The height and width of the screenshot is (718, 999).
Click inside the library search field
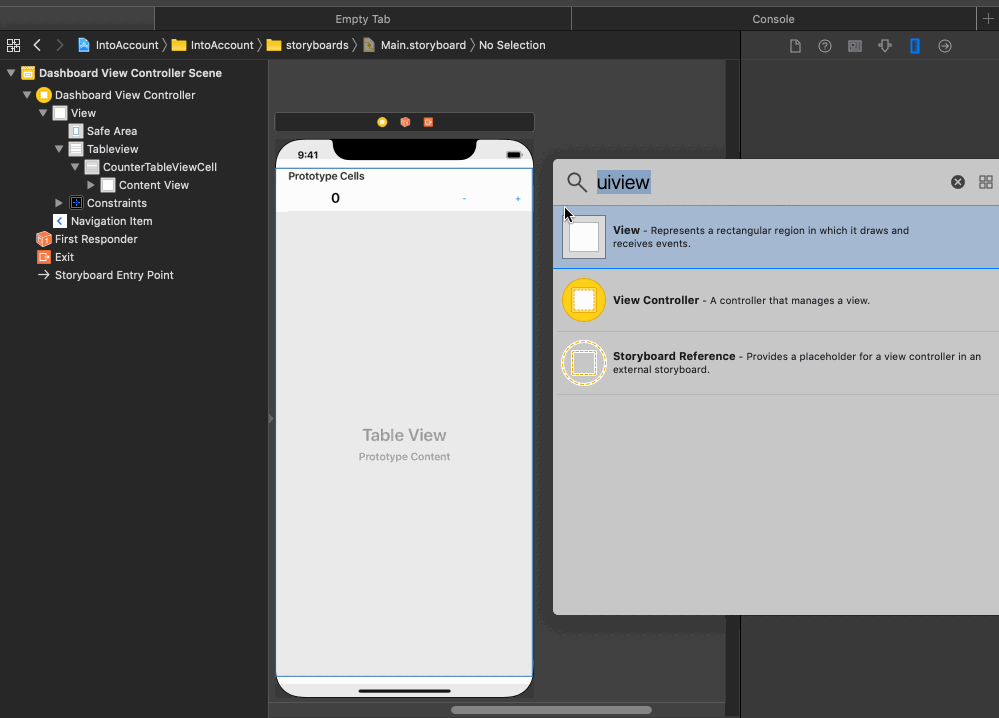tap(700, 182)
